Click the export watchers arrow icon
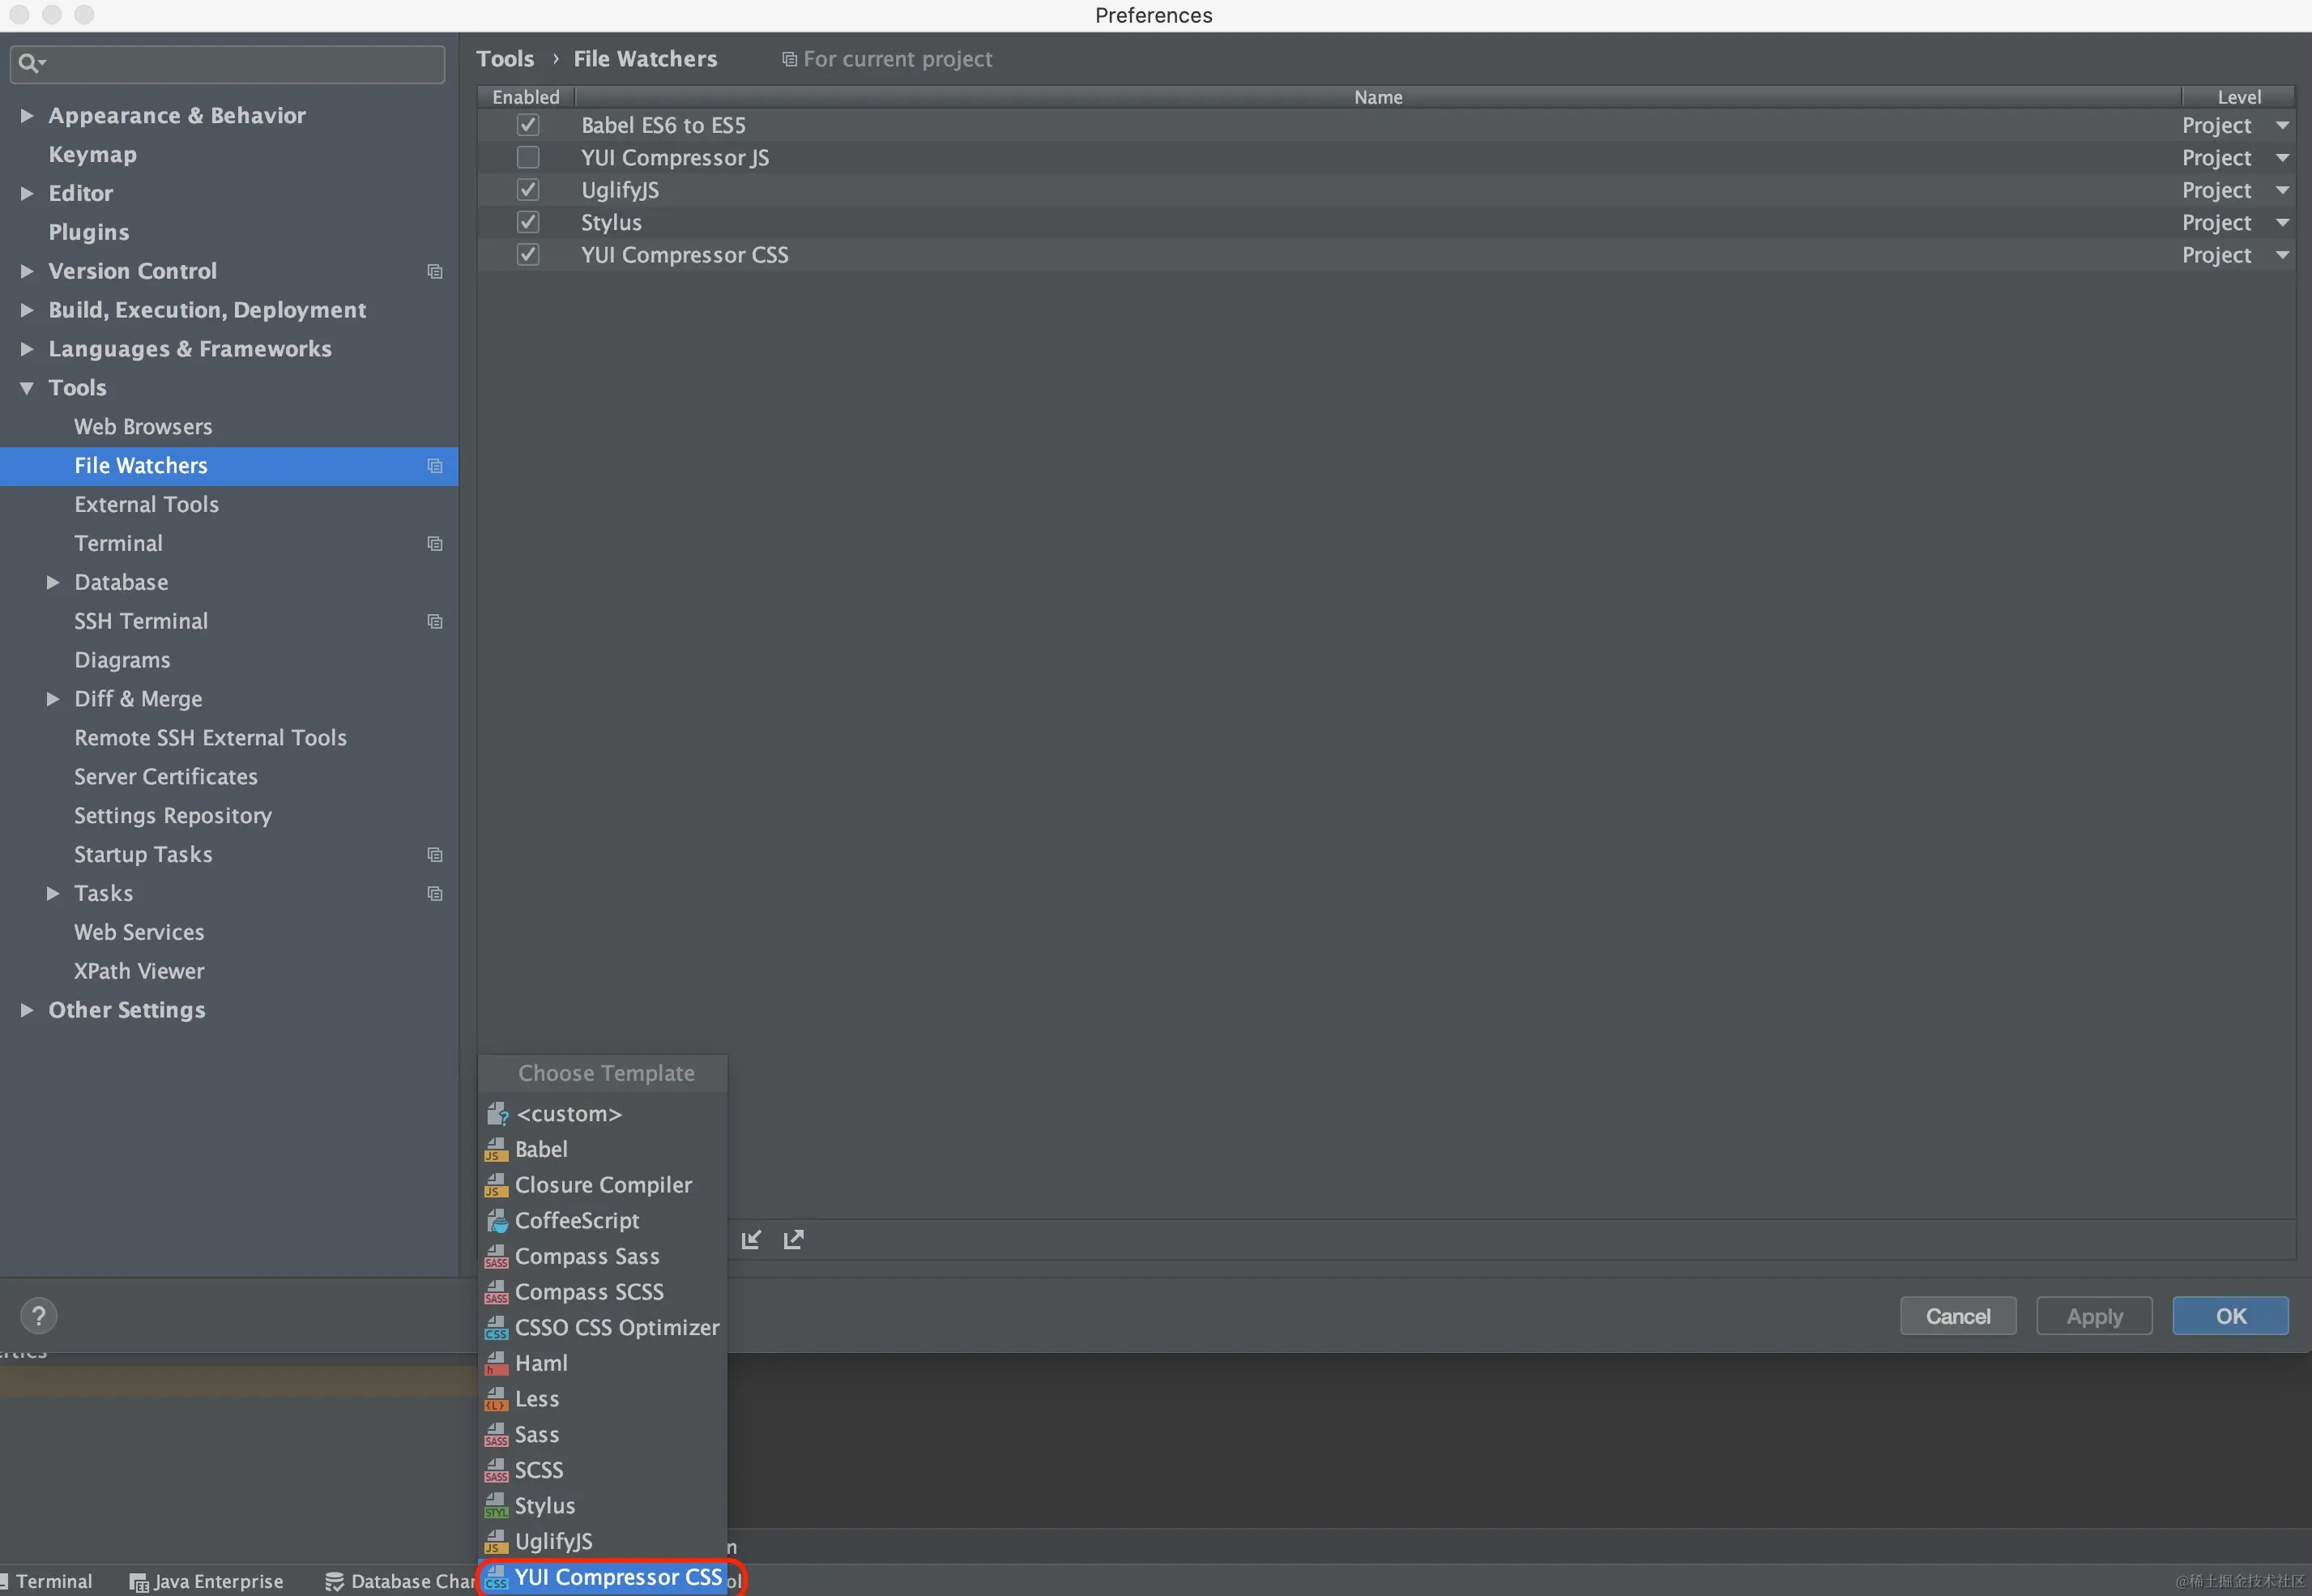 coord(793,1240)
